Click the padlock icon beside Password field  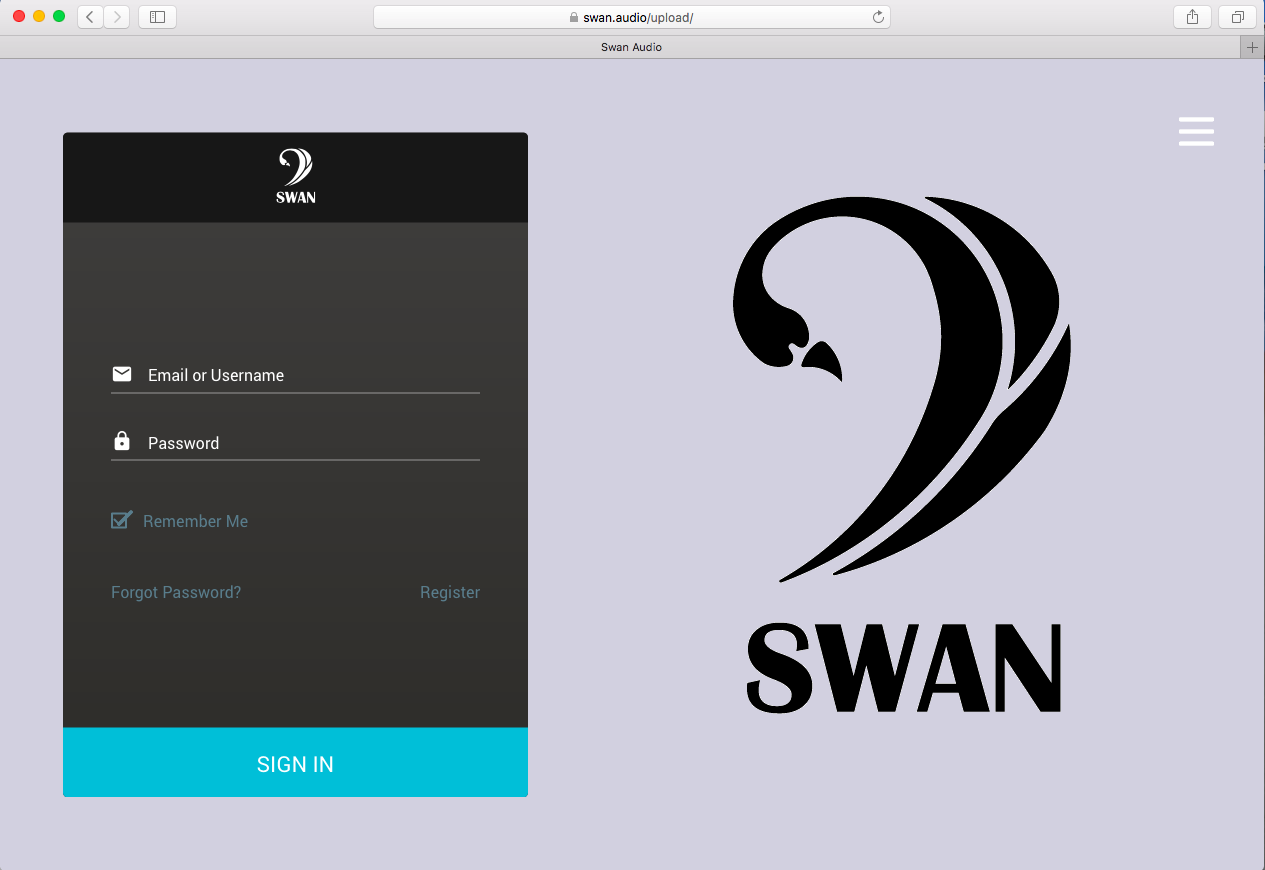click(x=122, y=441)
